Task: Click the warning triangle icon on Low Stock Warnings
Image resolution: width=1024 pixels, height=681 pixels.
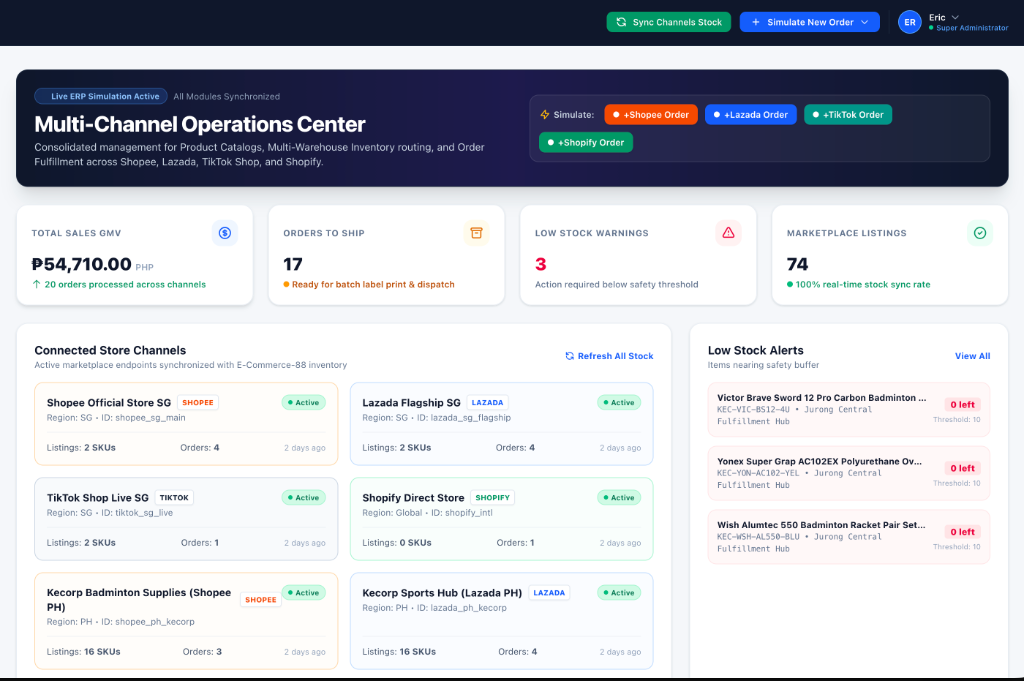Action: point(728,233)
